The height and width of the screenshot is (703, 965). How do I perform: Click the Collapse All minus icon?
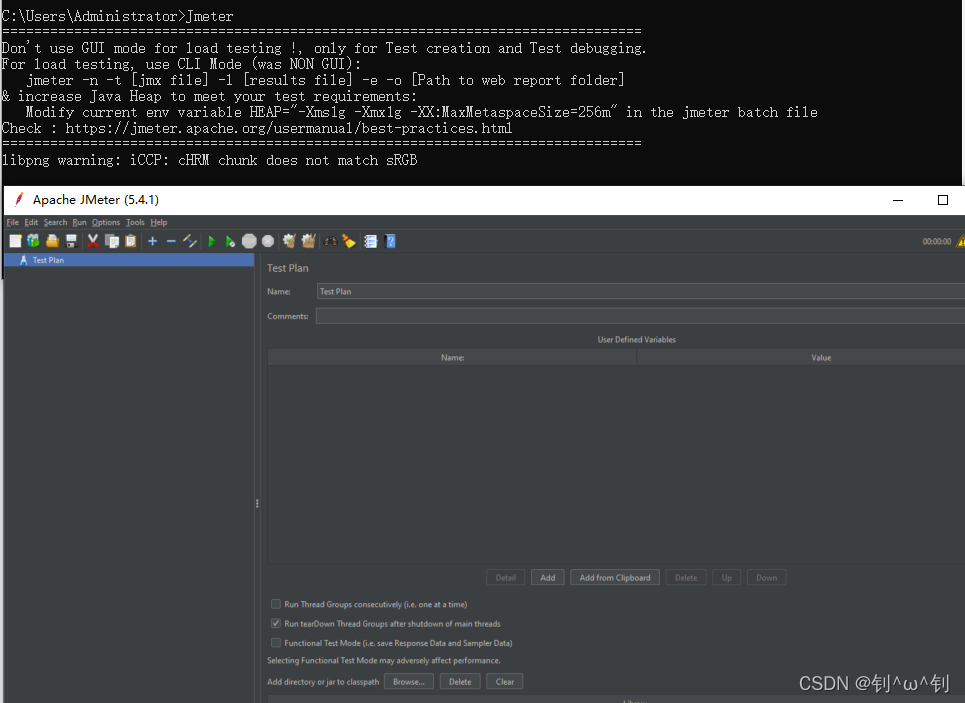[x=171, y=241]
